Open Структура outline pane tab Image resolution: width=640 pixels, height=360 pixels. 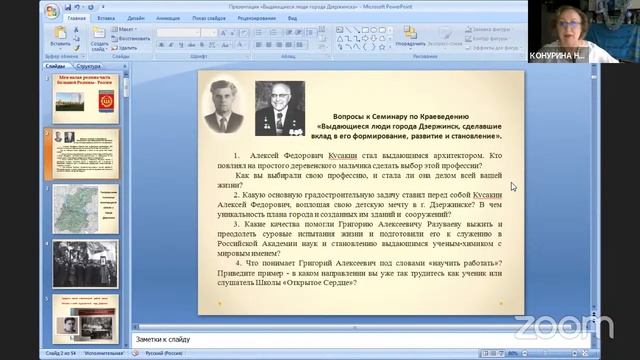tap(88, 66)
